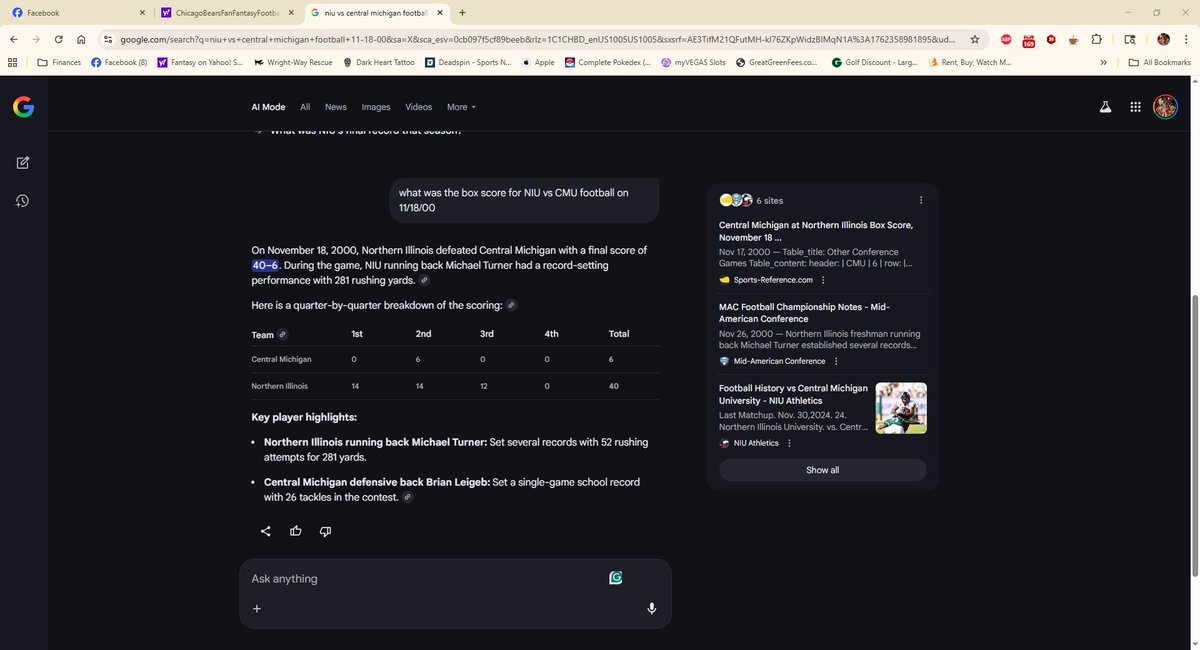Open the sources panel three-dot menu
The width and height of the screenshot is (1200, 650).
tap(921, 200)
